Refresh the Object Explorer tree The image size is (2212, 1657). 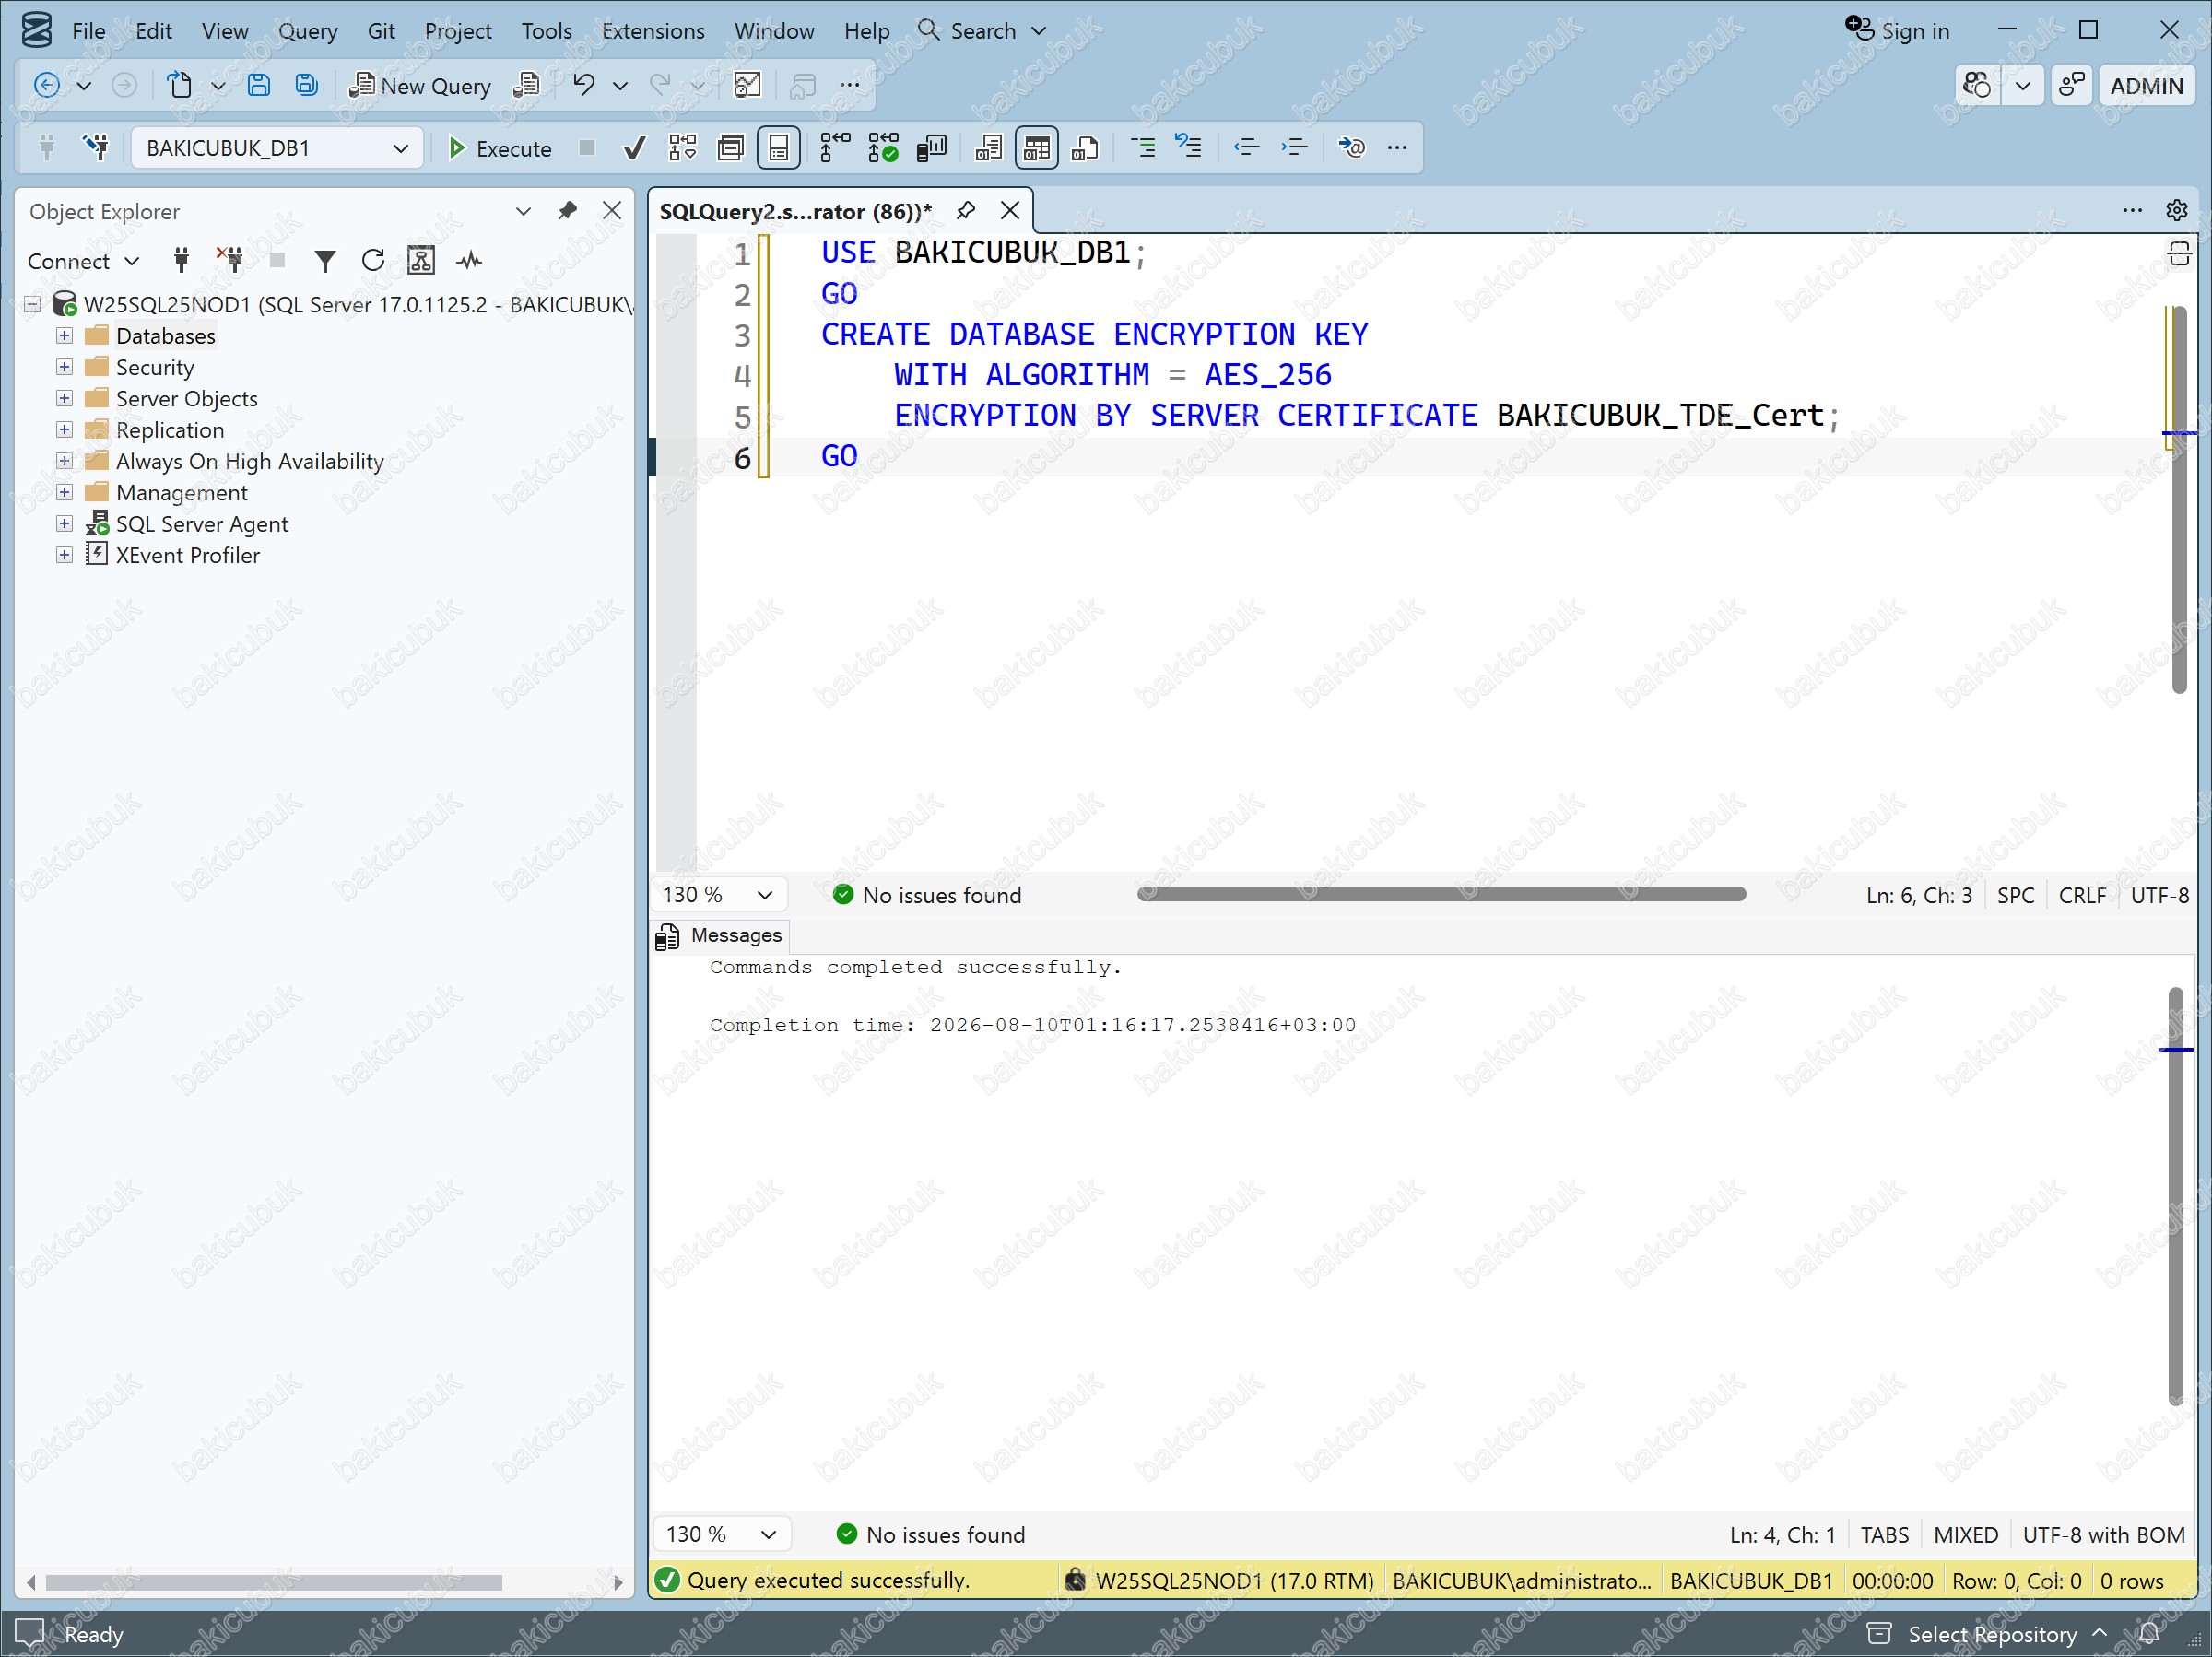[373, 261]
